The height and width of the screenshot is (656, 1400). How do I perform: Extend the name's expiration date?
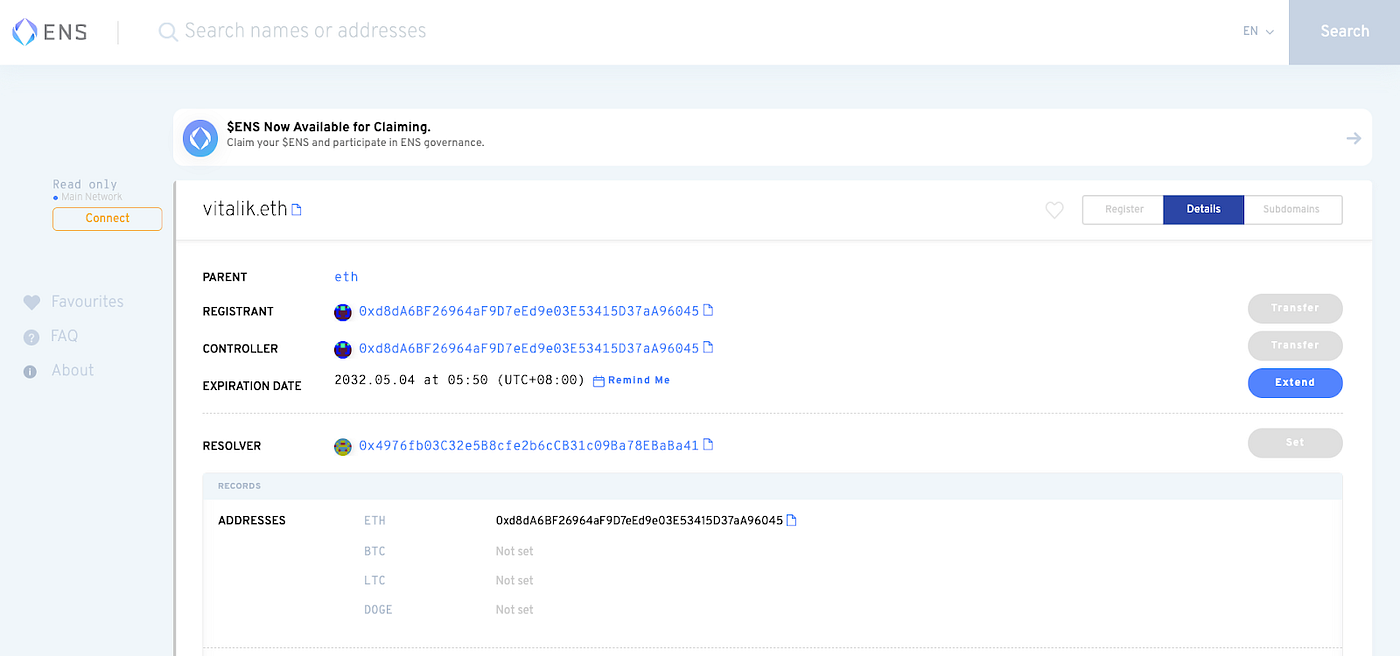tap(1295, 382)
